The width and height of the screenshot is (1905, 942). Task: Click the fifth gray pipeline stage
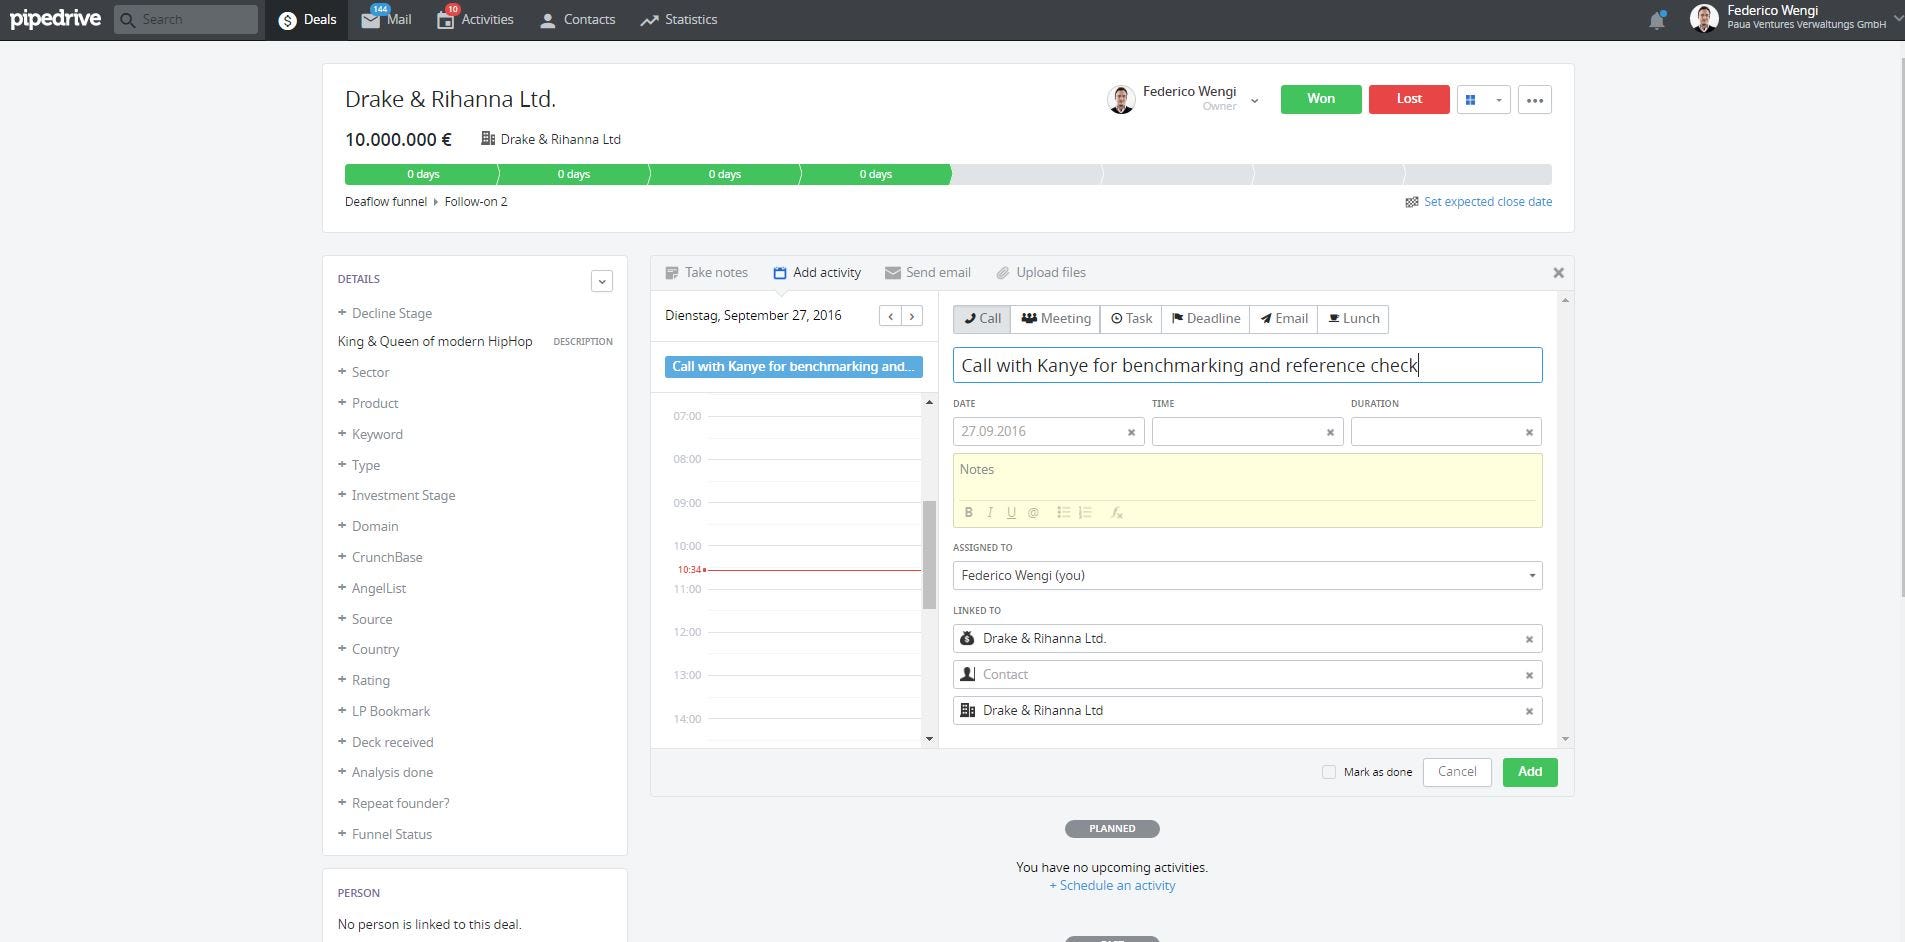[1026, 174]
